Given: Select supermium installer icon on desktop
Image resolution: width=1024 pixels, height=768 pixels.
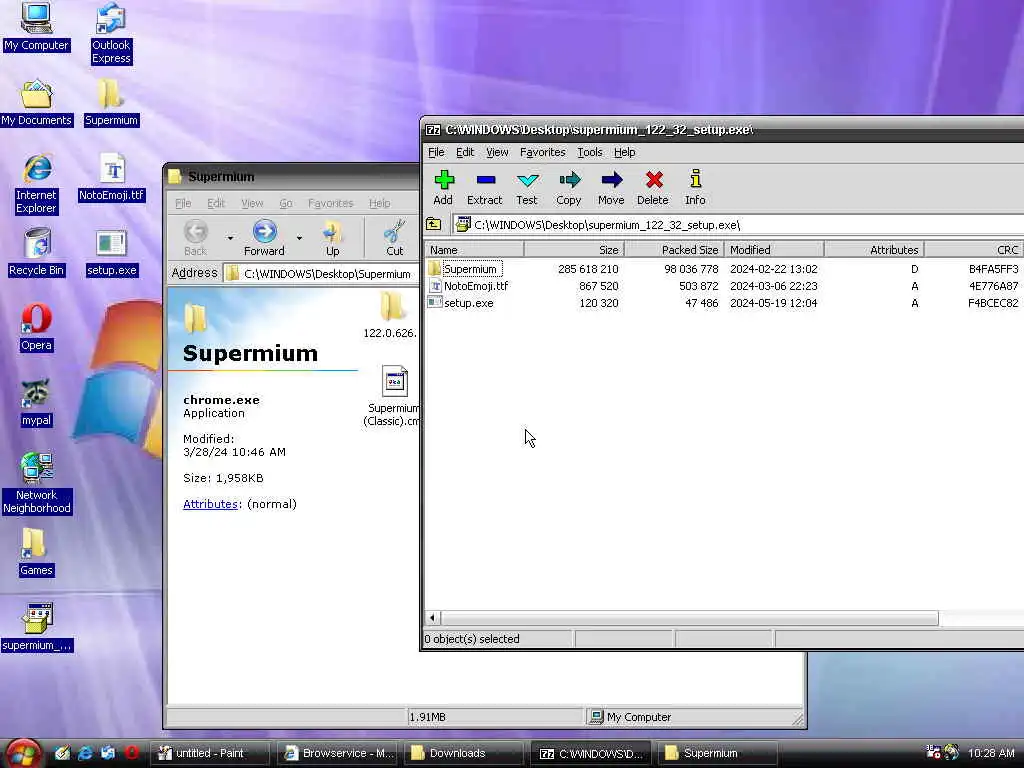Looking at the screenshot, I should (x=37, y=628).
